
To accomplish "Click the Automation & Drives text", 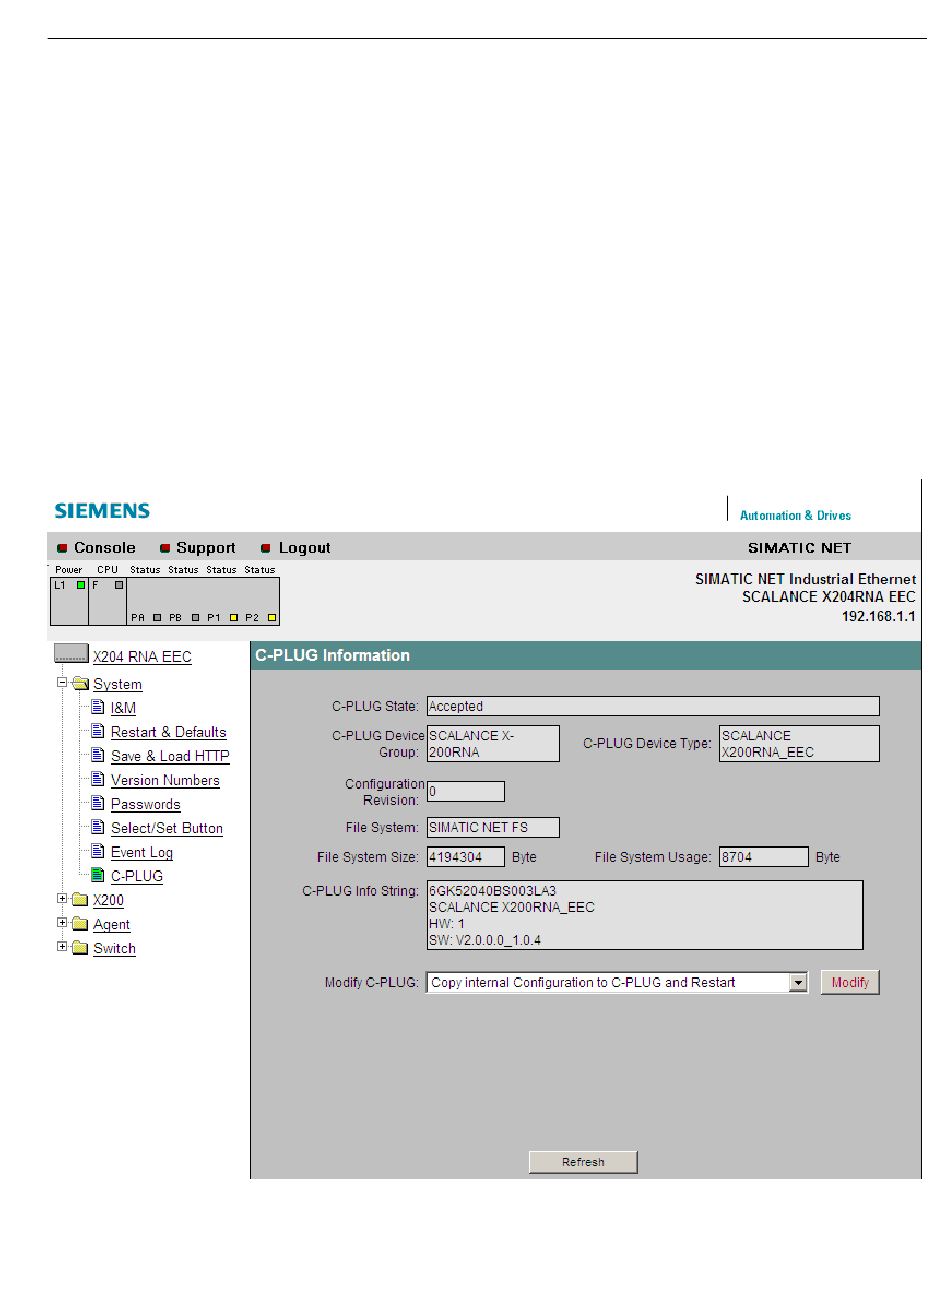I will click(x=795, y=516).
